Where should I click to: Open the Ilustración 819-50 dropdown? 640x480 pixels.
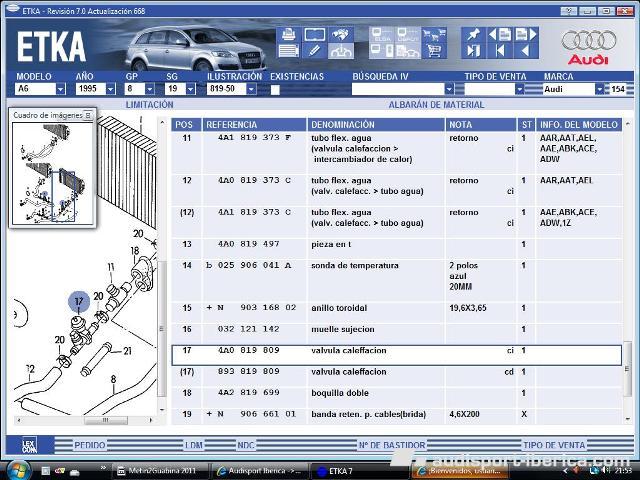(x=251, y=89)
